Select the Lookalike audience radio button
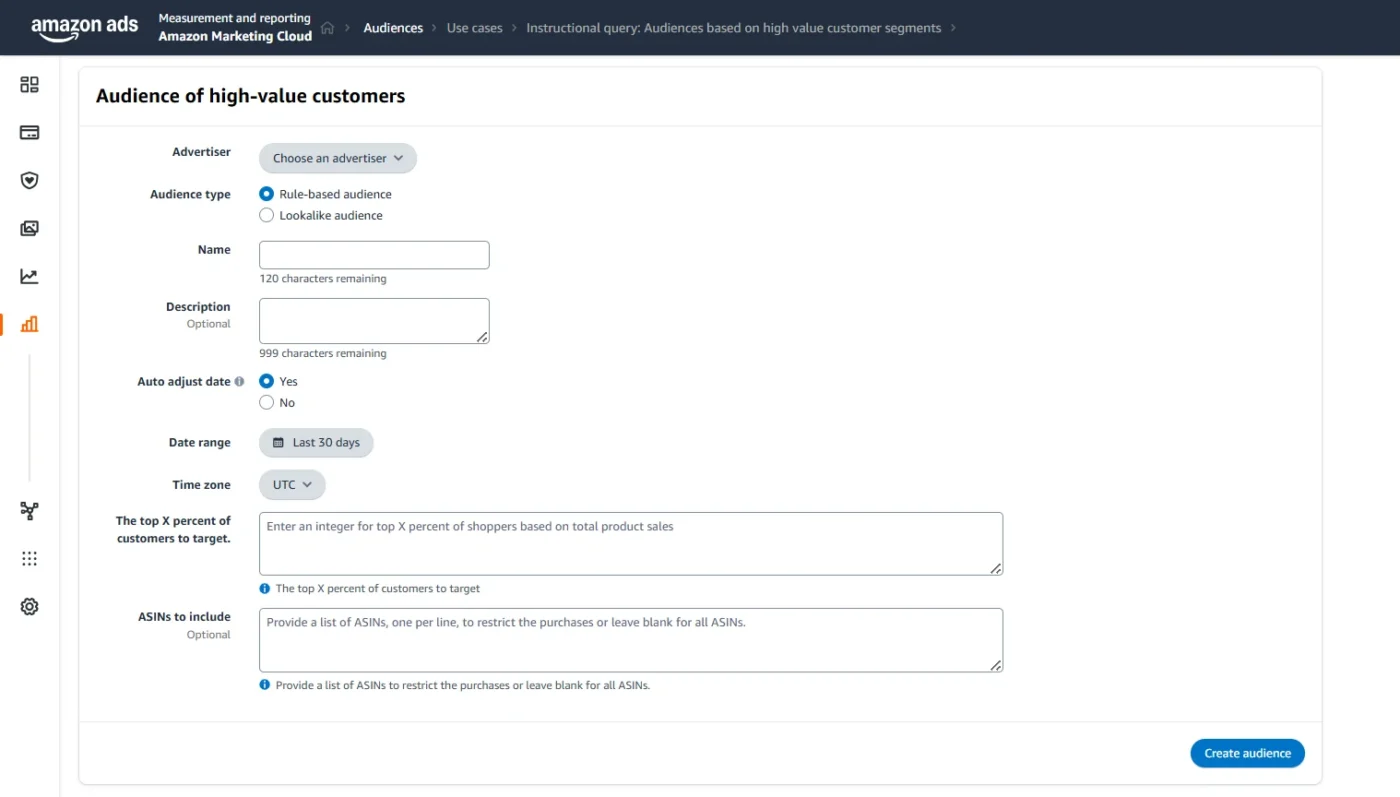 pos(267,215)
